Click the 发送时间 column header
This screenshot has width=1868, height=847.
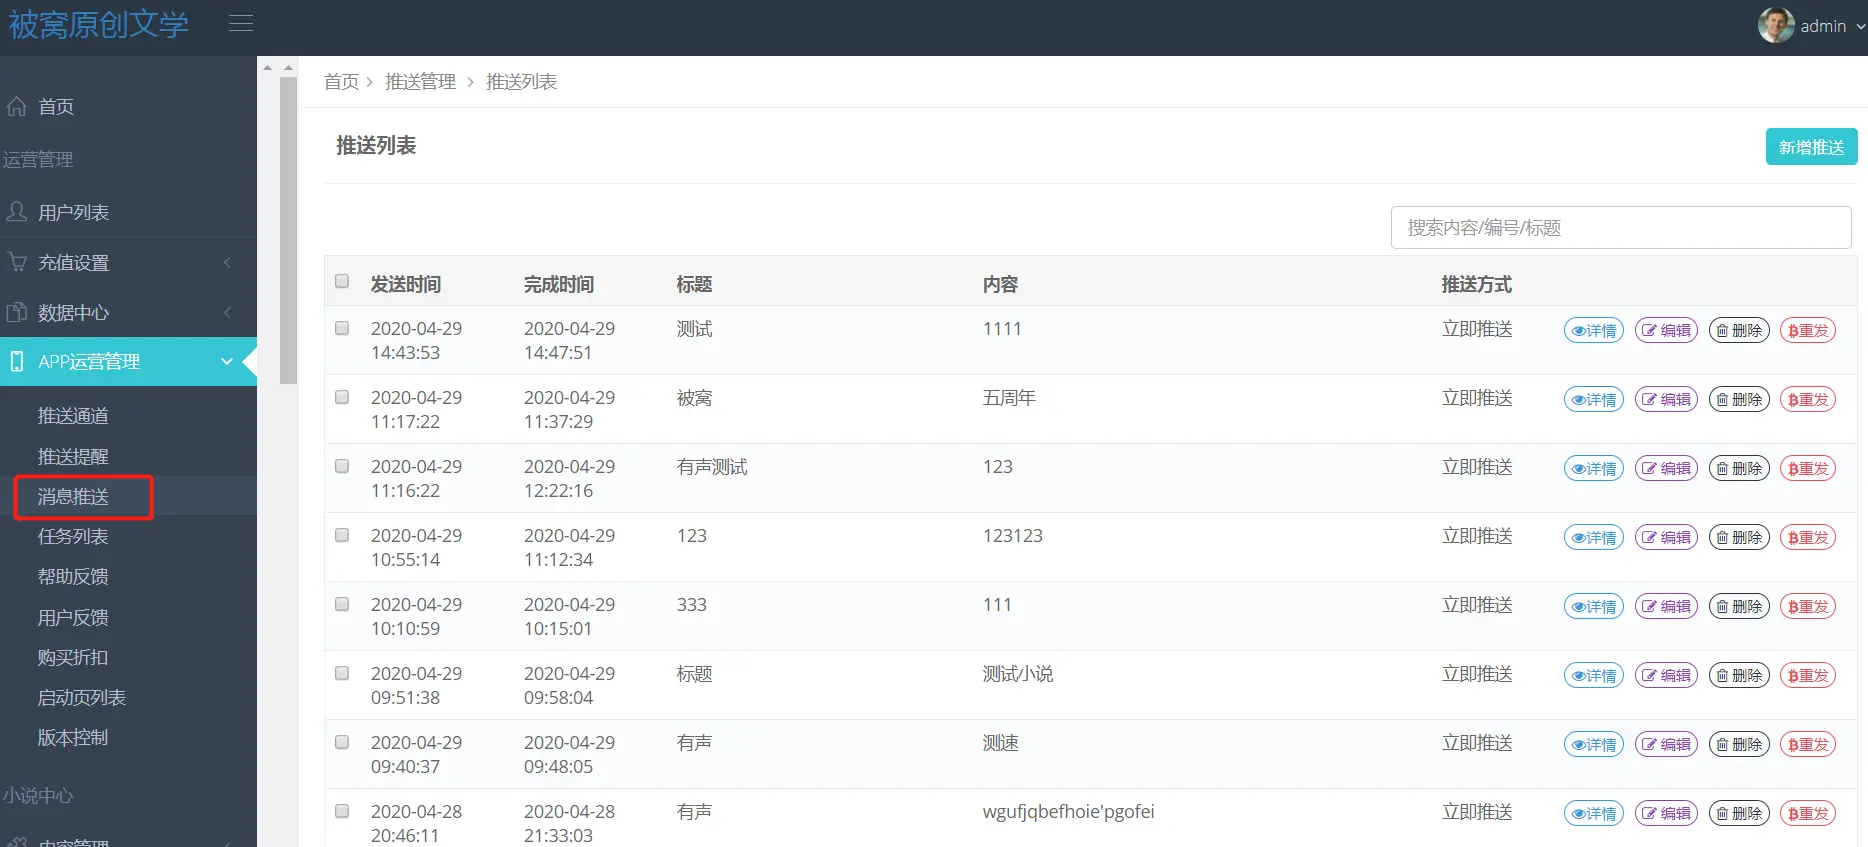point(406,285)
